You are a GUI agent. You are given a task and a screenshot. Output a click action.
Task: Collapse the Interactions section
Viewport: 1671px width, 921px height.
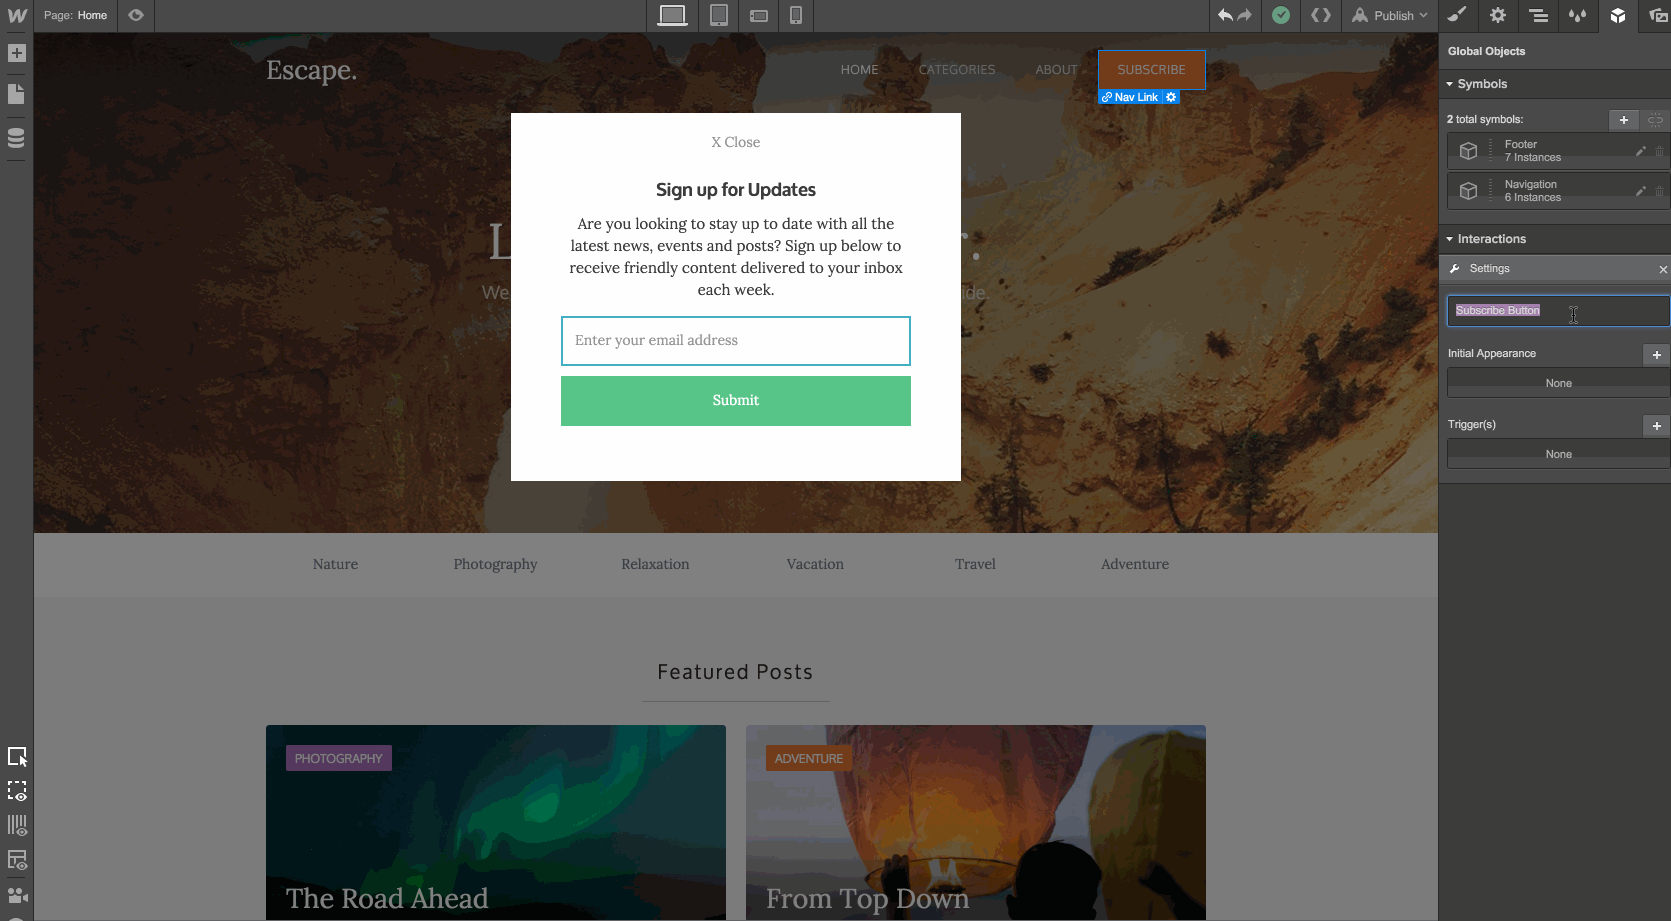coord(1486,239)
